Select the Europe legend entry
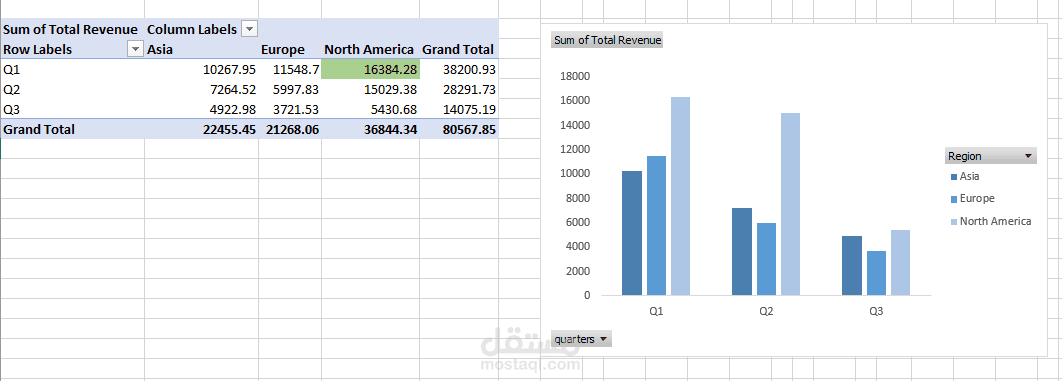This screenshot has width=1062, height=381. [x=973, y=199]
